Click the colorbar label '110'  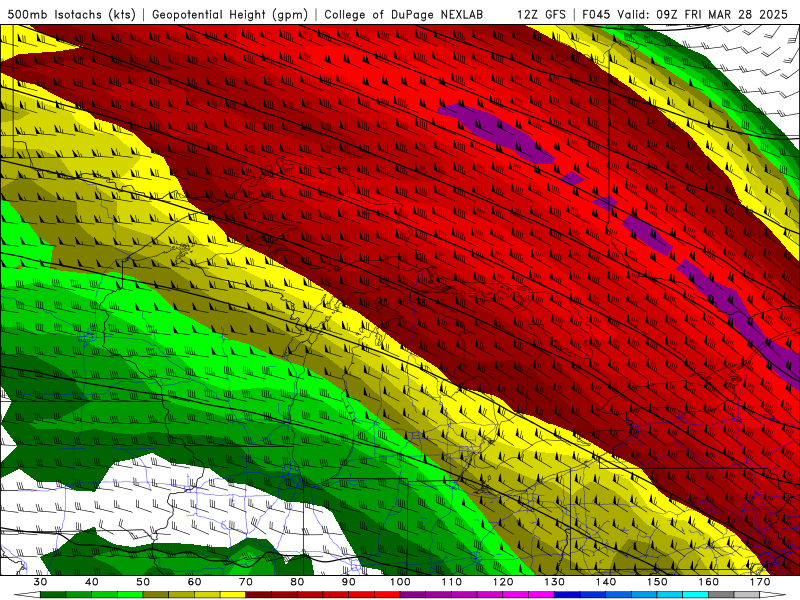[x=452, y=582]
